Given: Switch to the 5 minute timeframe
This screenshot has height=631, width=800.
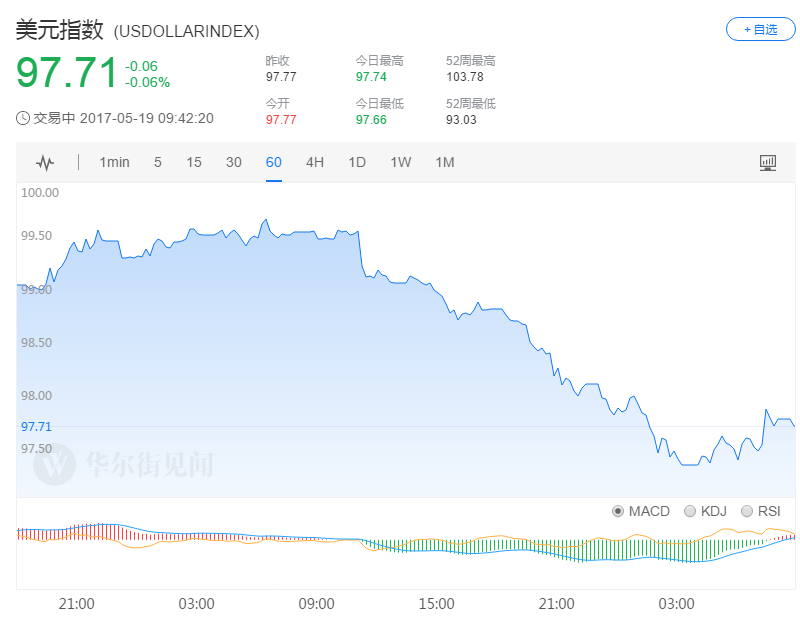Looking at the screenshot, I should pyautogui.click(x=158, y=163).
